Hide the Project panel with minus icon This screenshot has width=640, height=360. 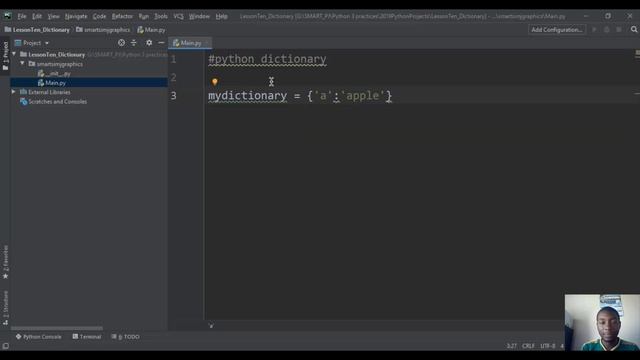pyautogui.click(x=161, y=43)
